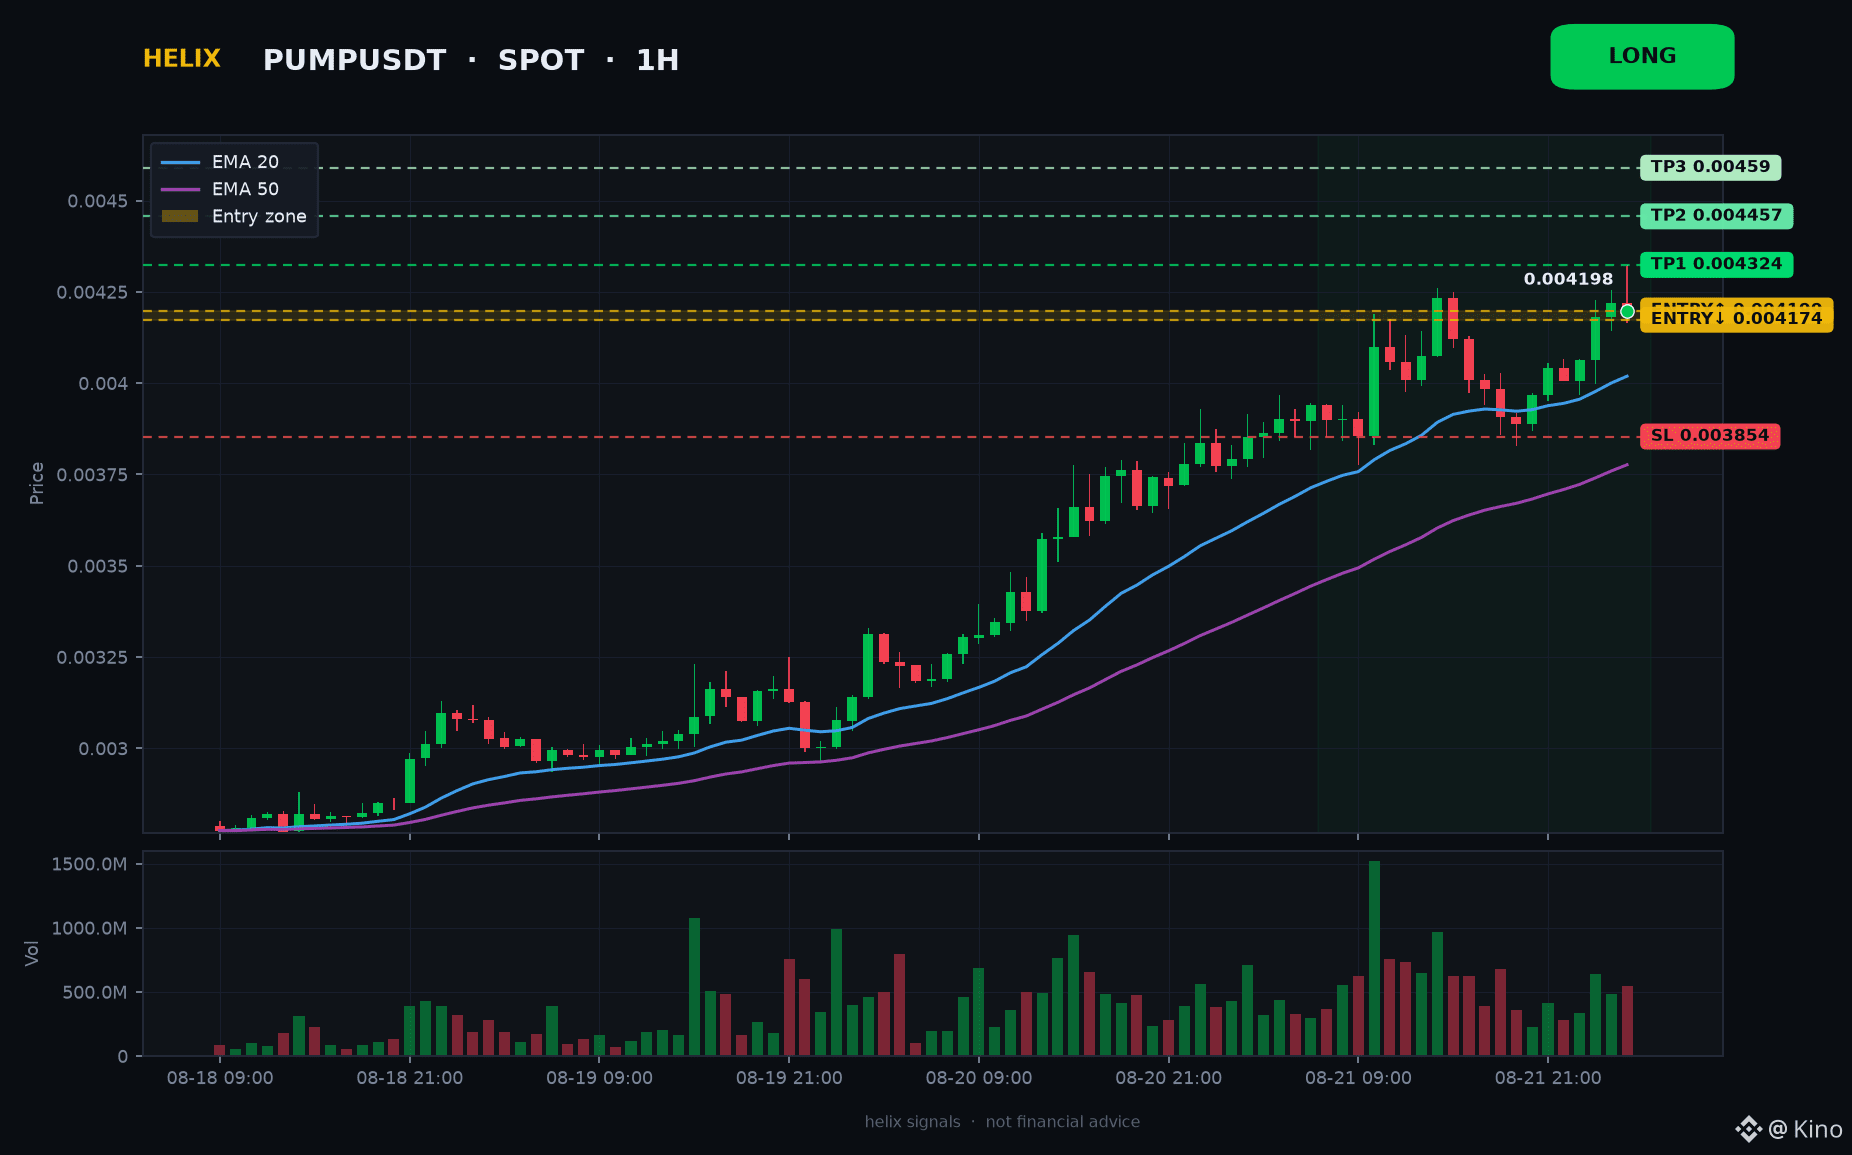Click the 0.0045 price axis tick
The height and width of the screenshot is (1155, 1852).
click(x=98, y=201)
